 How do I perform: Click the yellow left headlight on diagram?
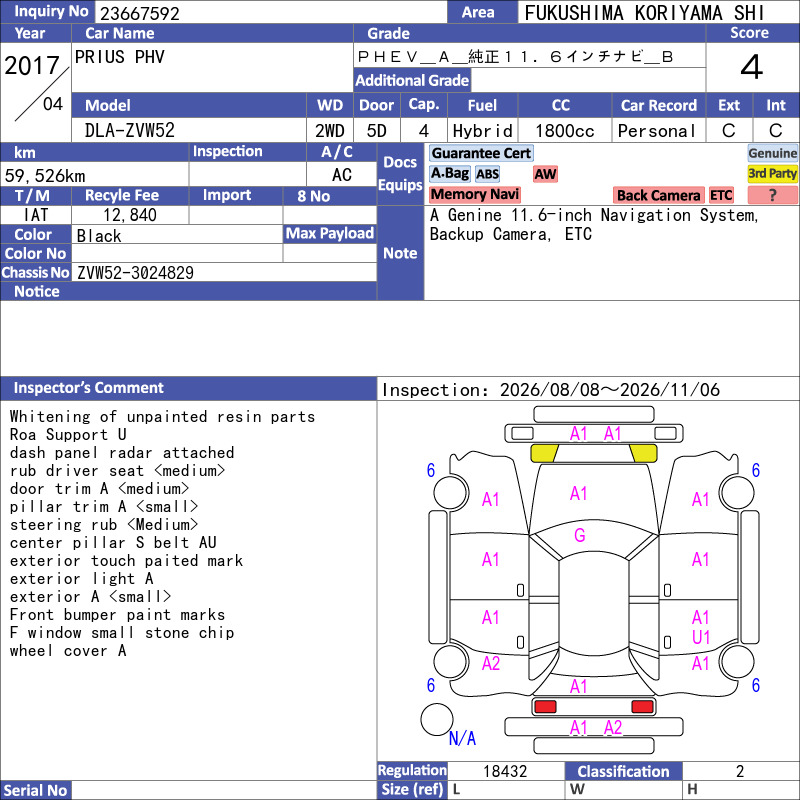(x=544, y=453)
